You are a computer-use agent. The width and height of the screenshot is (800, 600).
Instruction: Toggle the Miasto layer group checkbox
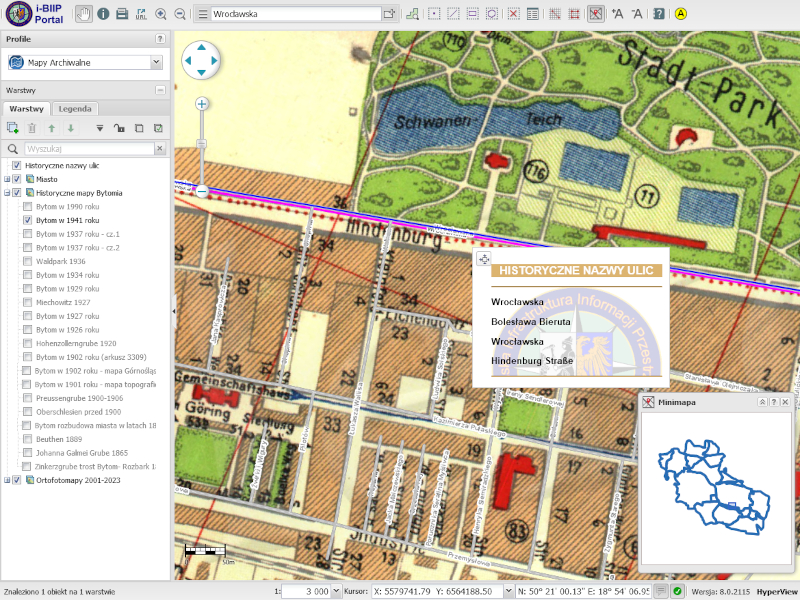click(x=17, y=179)
